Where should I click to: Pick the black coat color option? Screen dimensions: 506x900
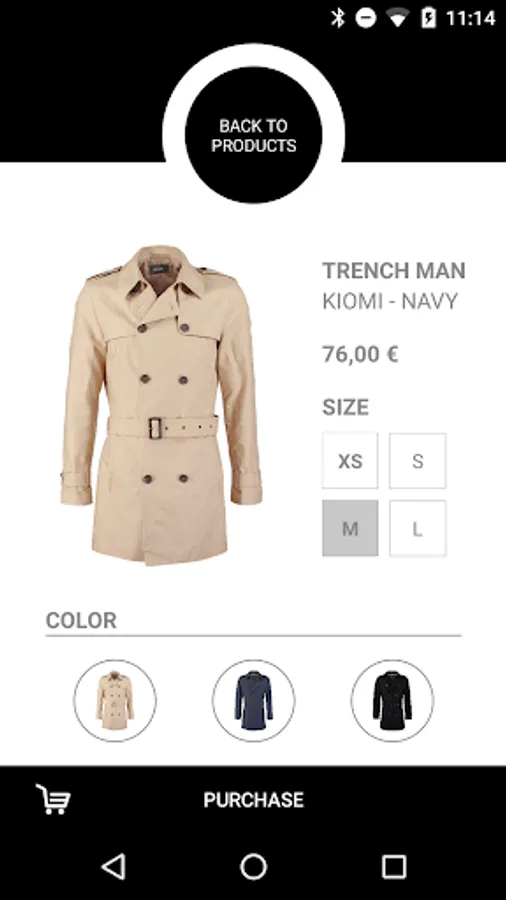[x=392, y=700]
